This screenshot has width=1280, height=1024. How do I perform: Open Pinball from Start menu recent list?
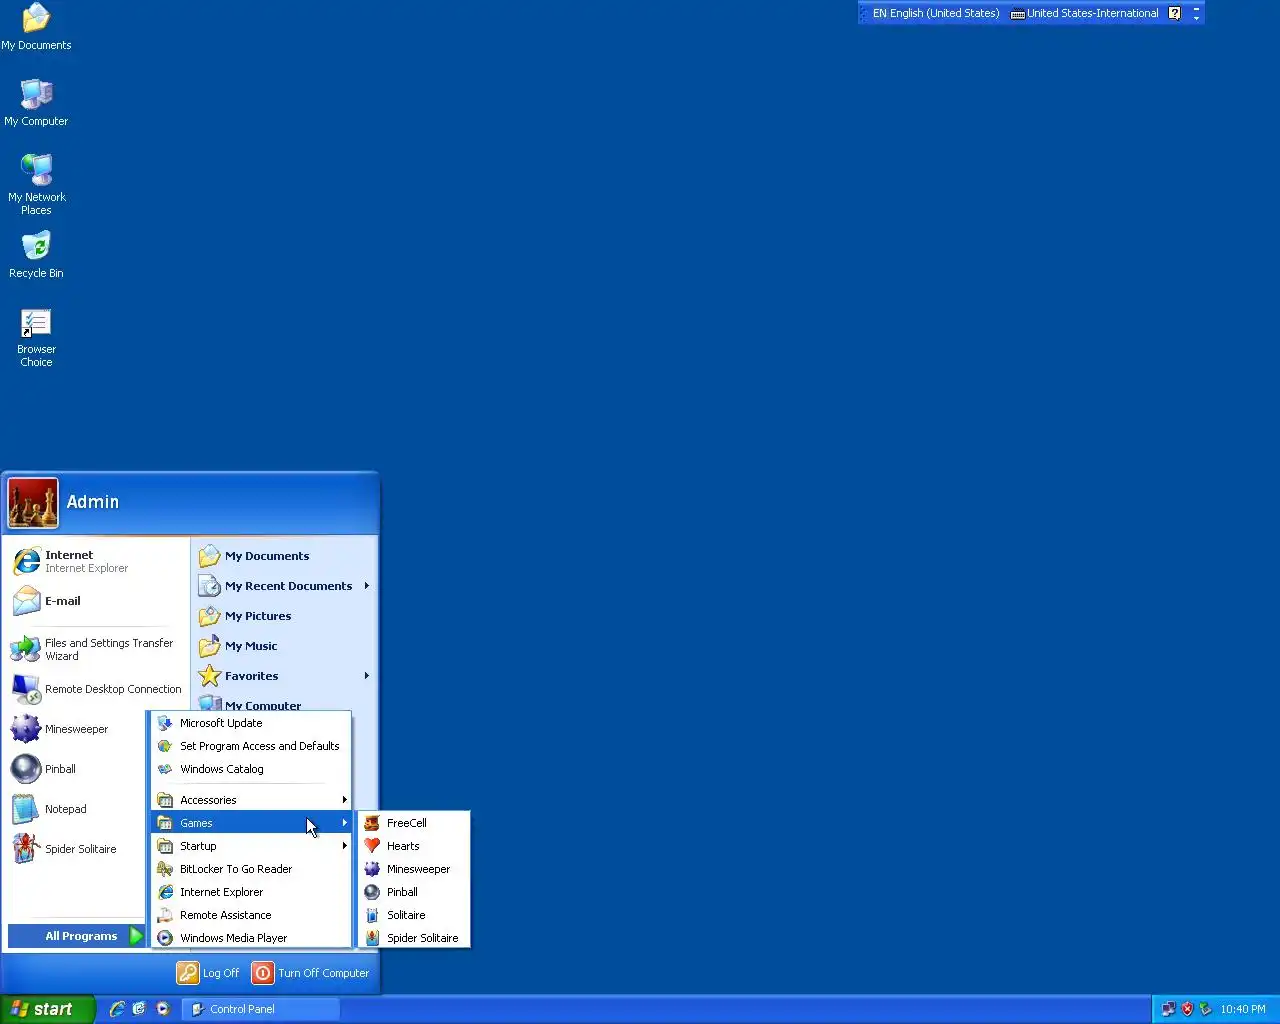click(77, 769)
